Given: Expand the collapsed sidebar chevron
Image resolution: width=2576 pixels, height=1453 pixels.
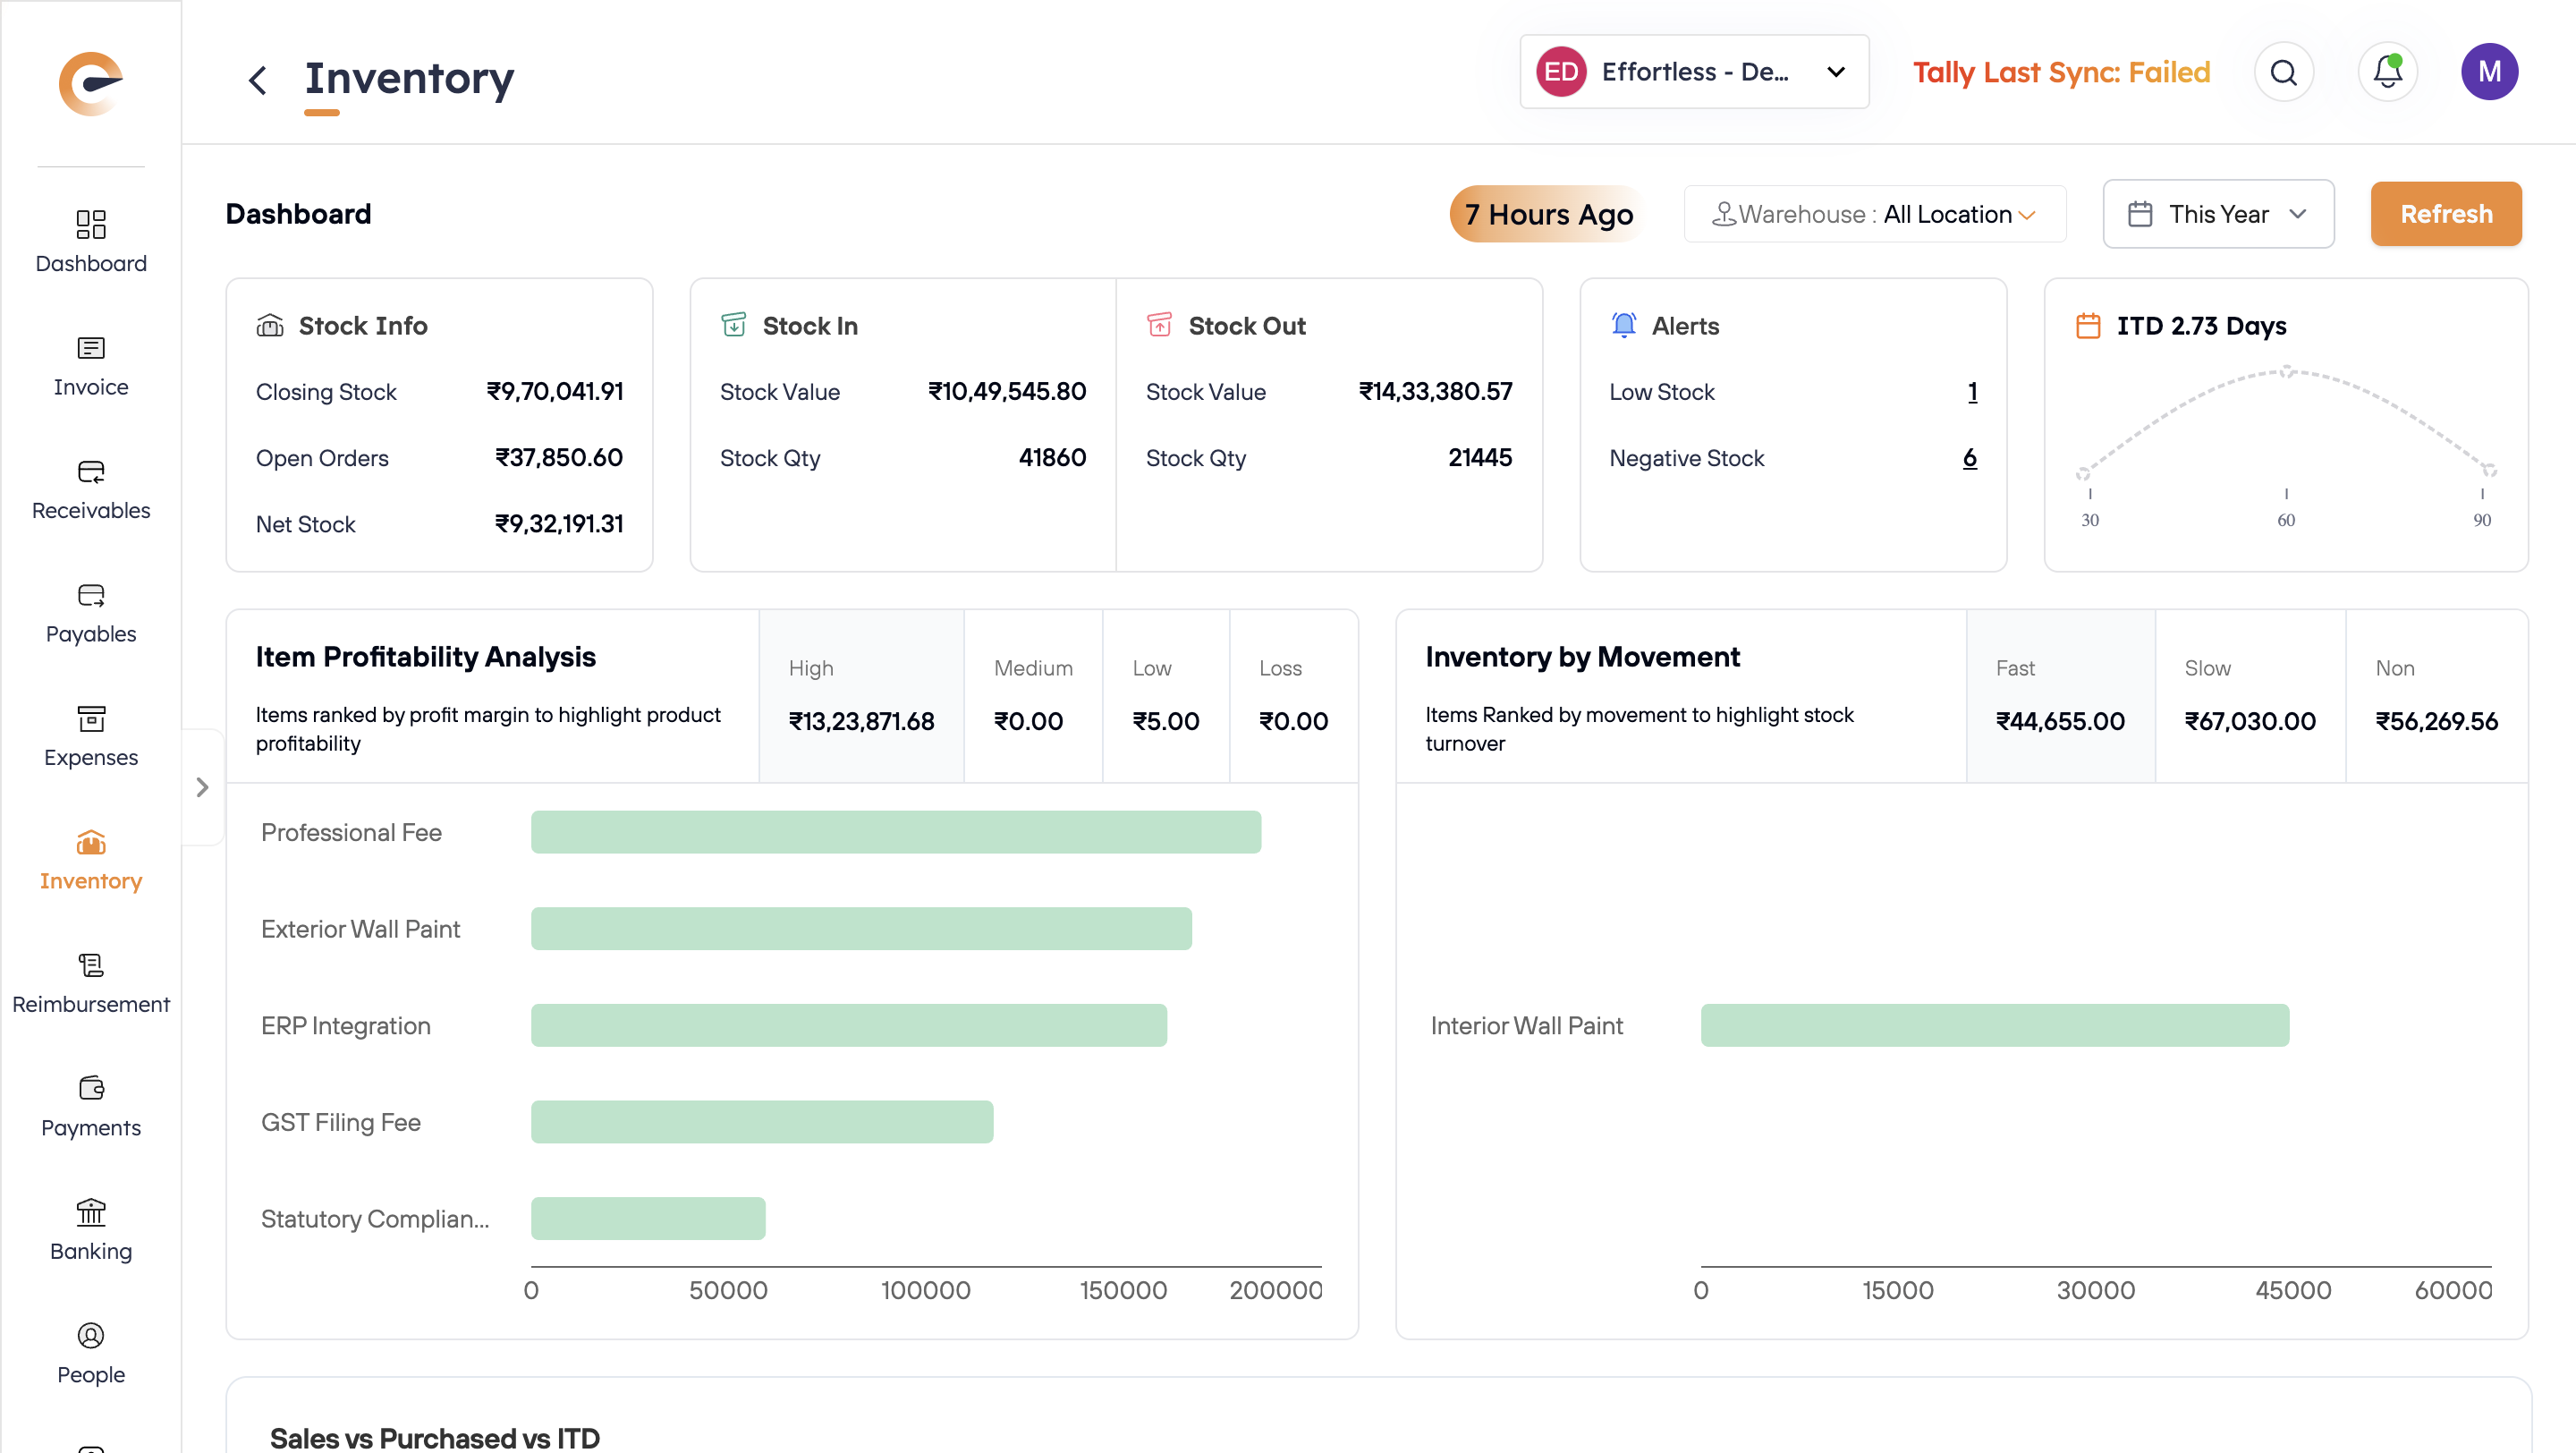Looking at the screenshot, I should tap(203, 787).
